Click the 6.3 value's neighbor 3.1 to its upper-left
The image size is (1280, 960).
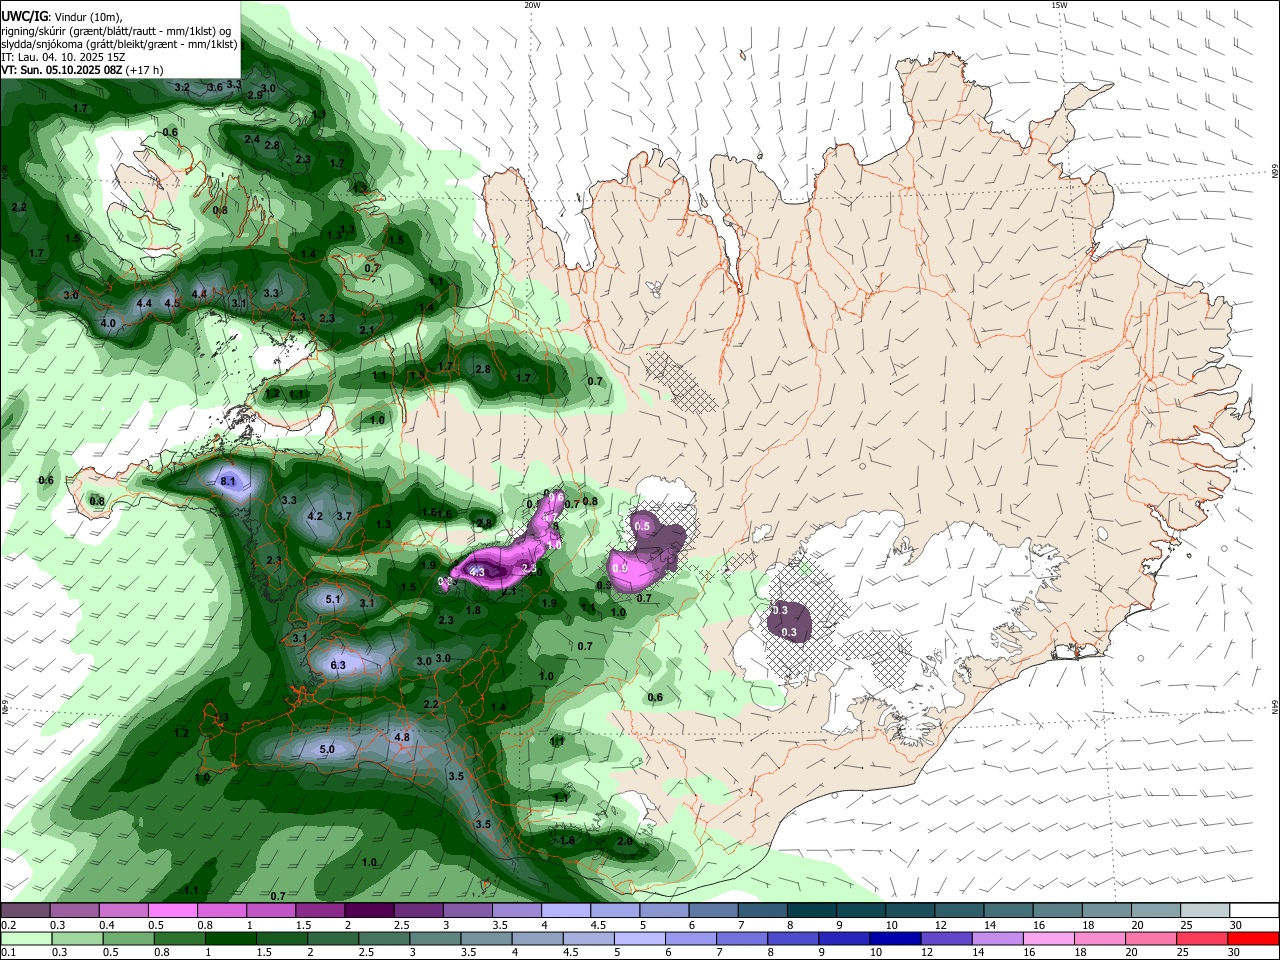[x=300, y=638]
